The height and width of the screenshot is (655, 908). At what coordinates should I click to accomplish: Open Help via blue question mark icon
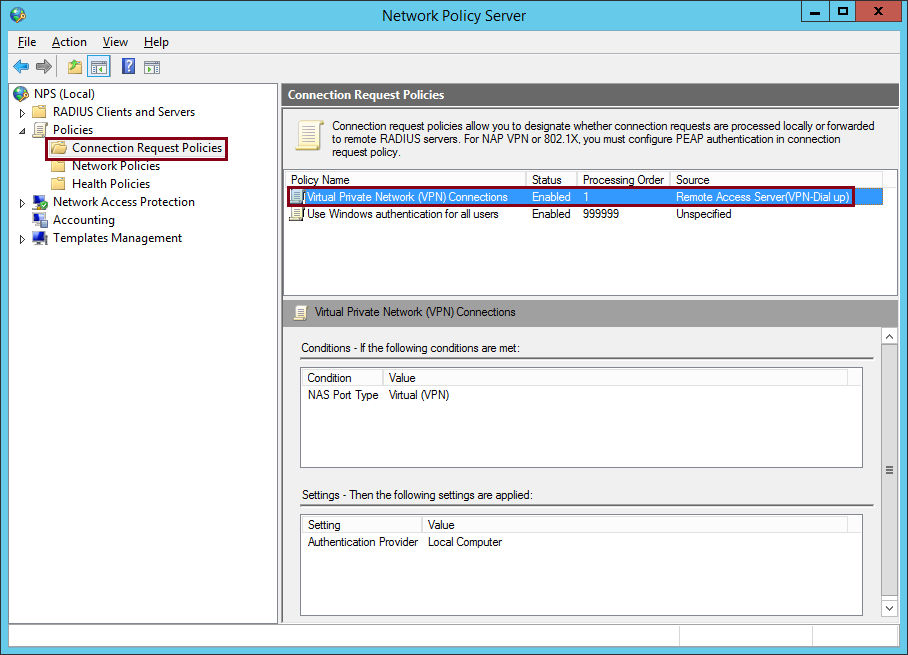pyautogui.click(x=128, y=67)
